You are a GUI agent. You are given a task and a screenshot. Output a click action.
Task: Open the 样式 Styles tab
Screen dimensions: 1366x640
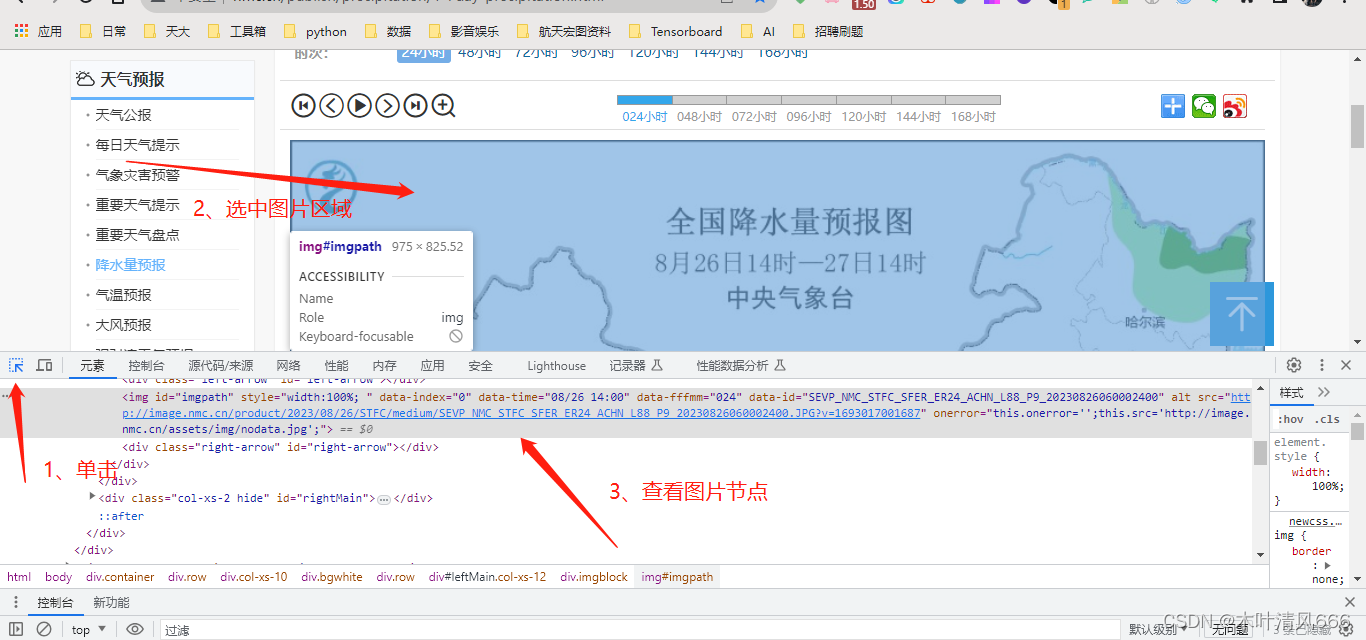[1291, 392]
